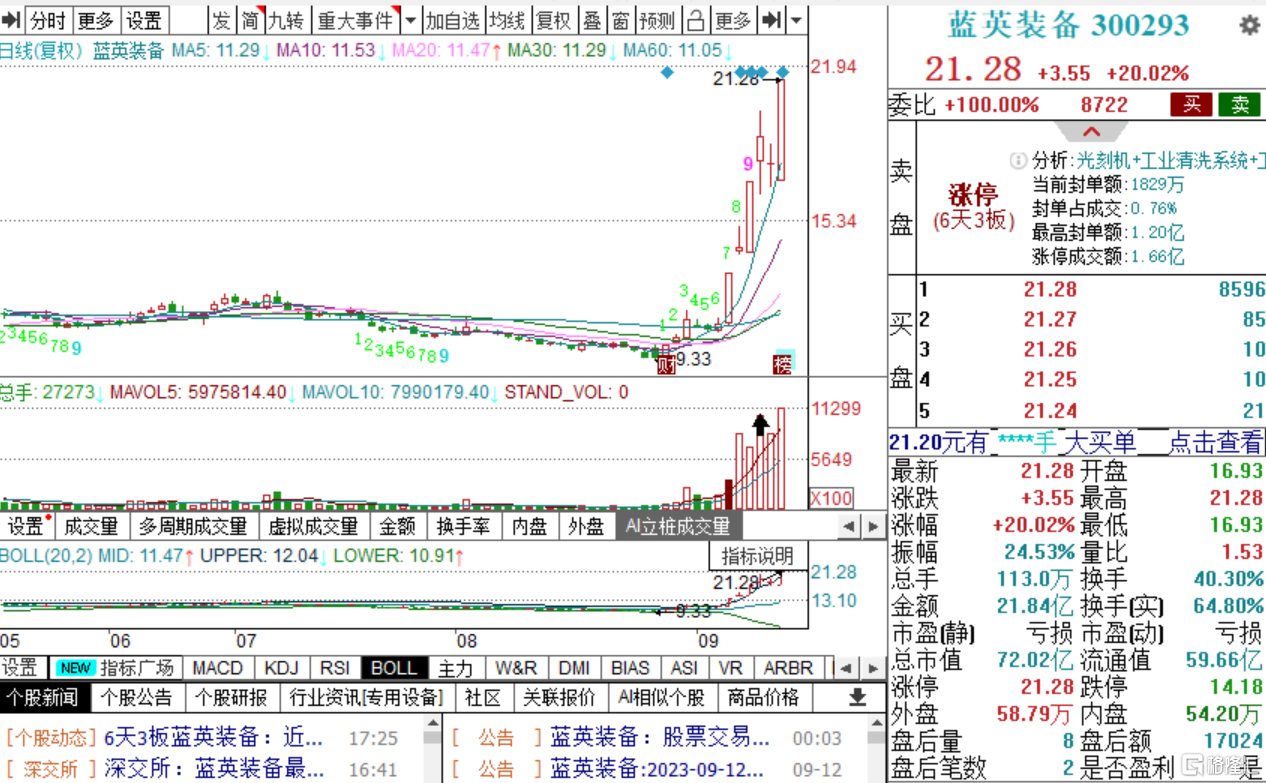
Task: Click the 榜 marker on the K-line chart
Action: [x=782, y=364]
